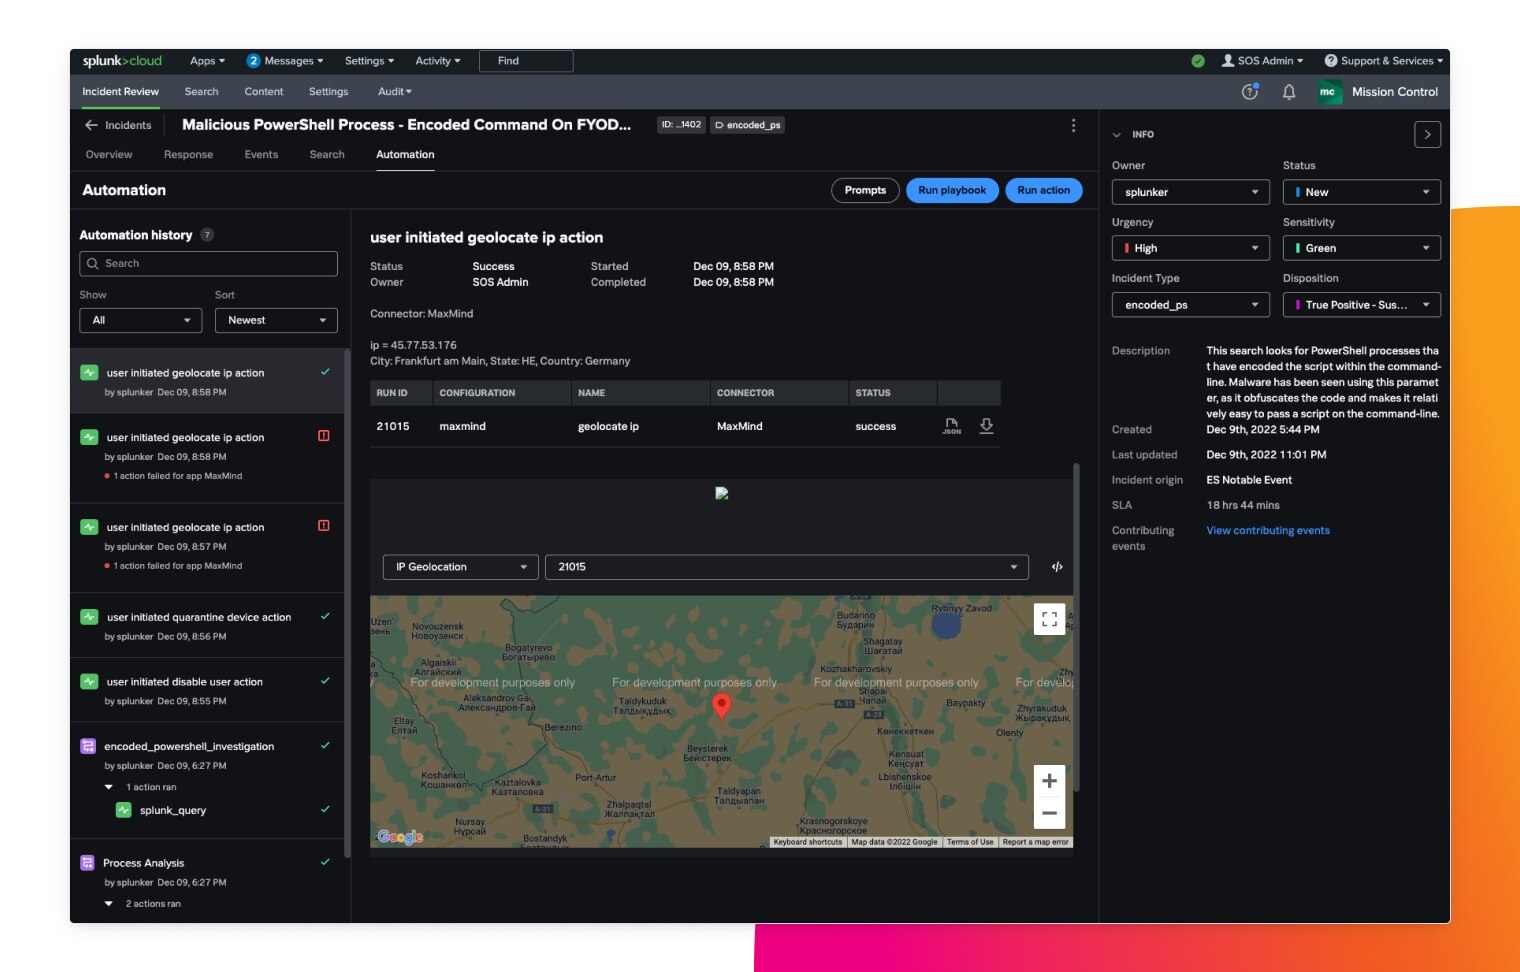Image resolution: width=1520 pixels, height=972 pixels.
Task: Expand Process Analysis actions ran
Action: (x=109, y=904)
